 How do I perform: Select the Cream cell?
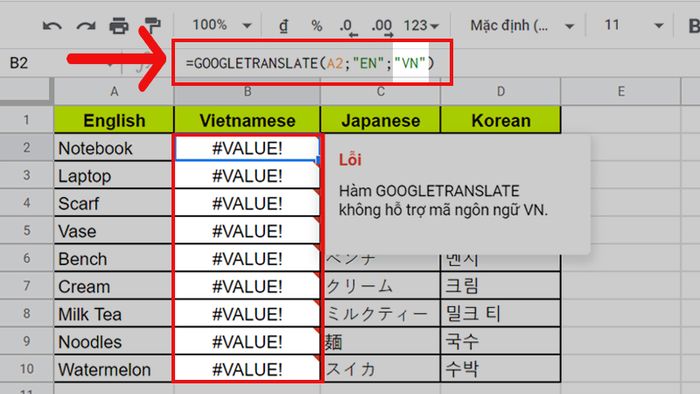[114, 286]
